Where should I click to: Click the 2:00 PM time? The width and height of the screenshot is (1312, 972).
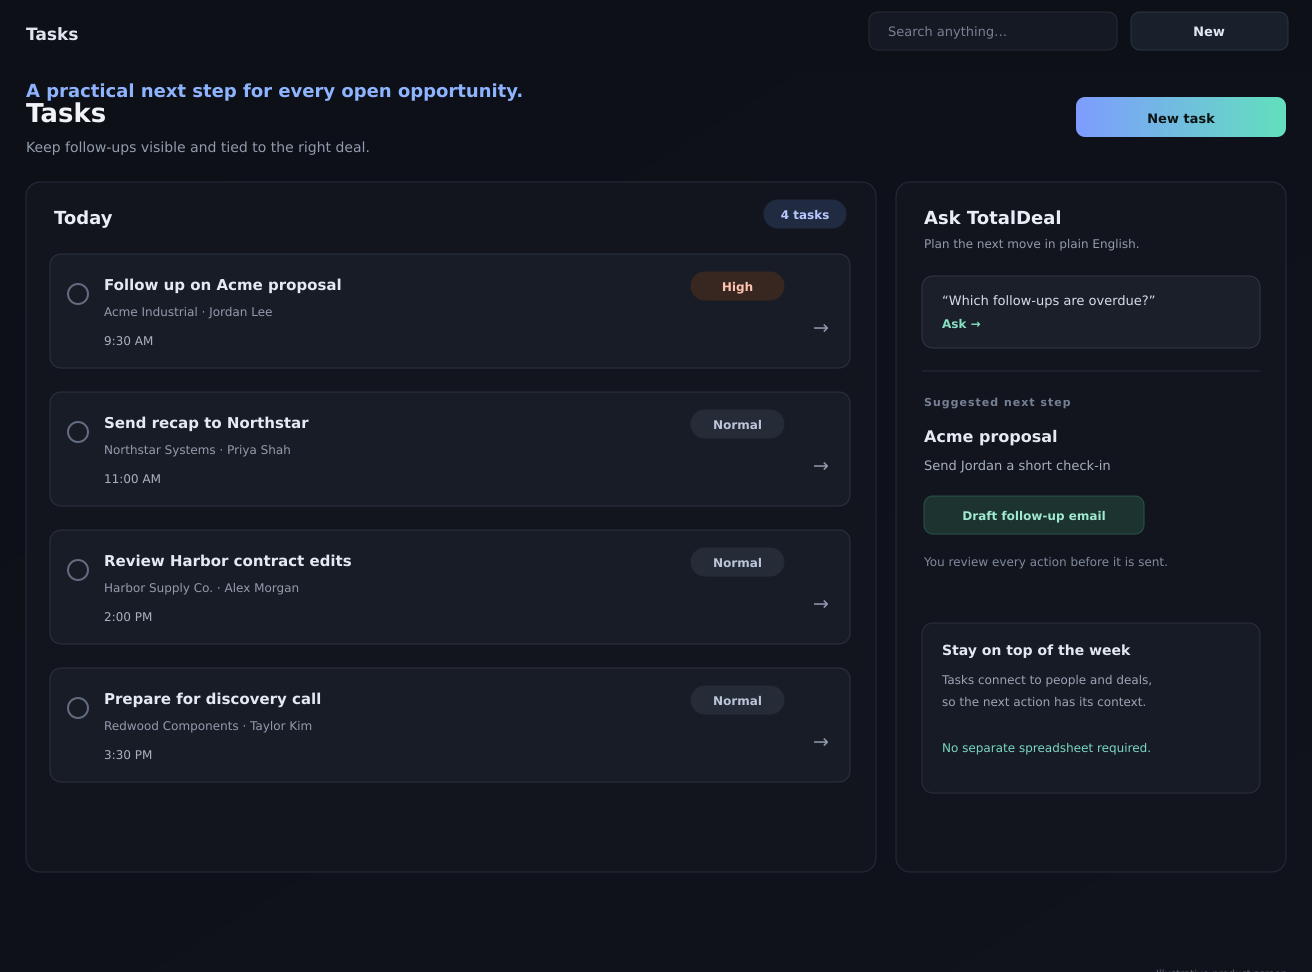click(x=128, y=617)
